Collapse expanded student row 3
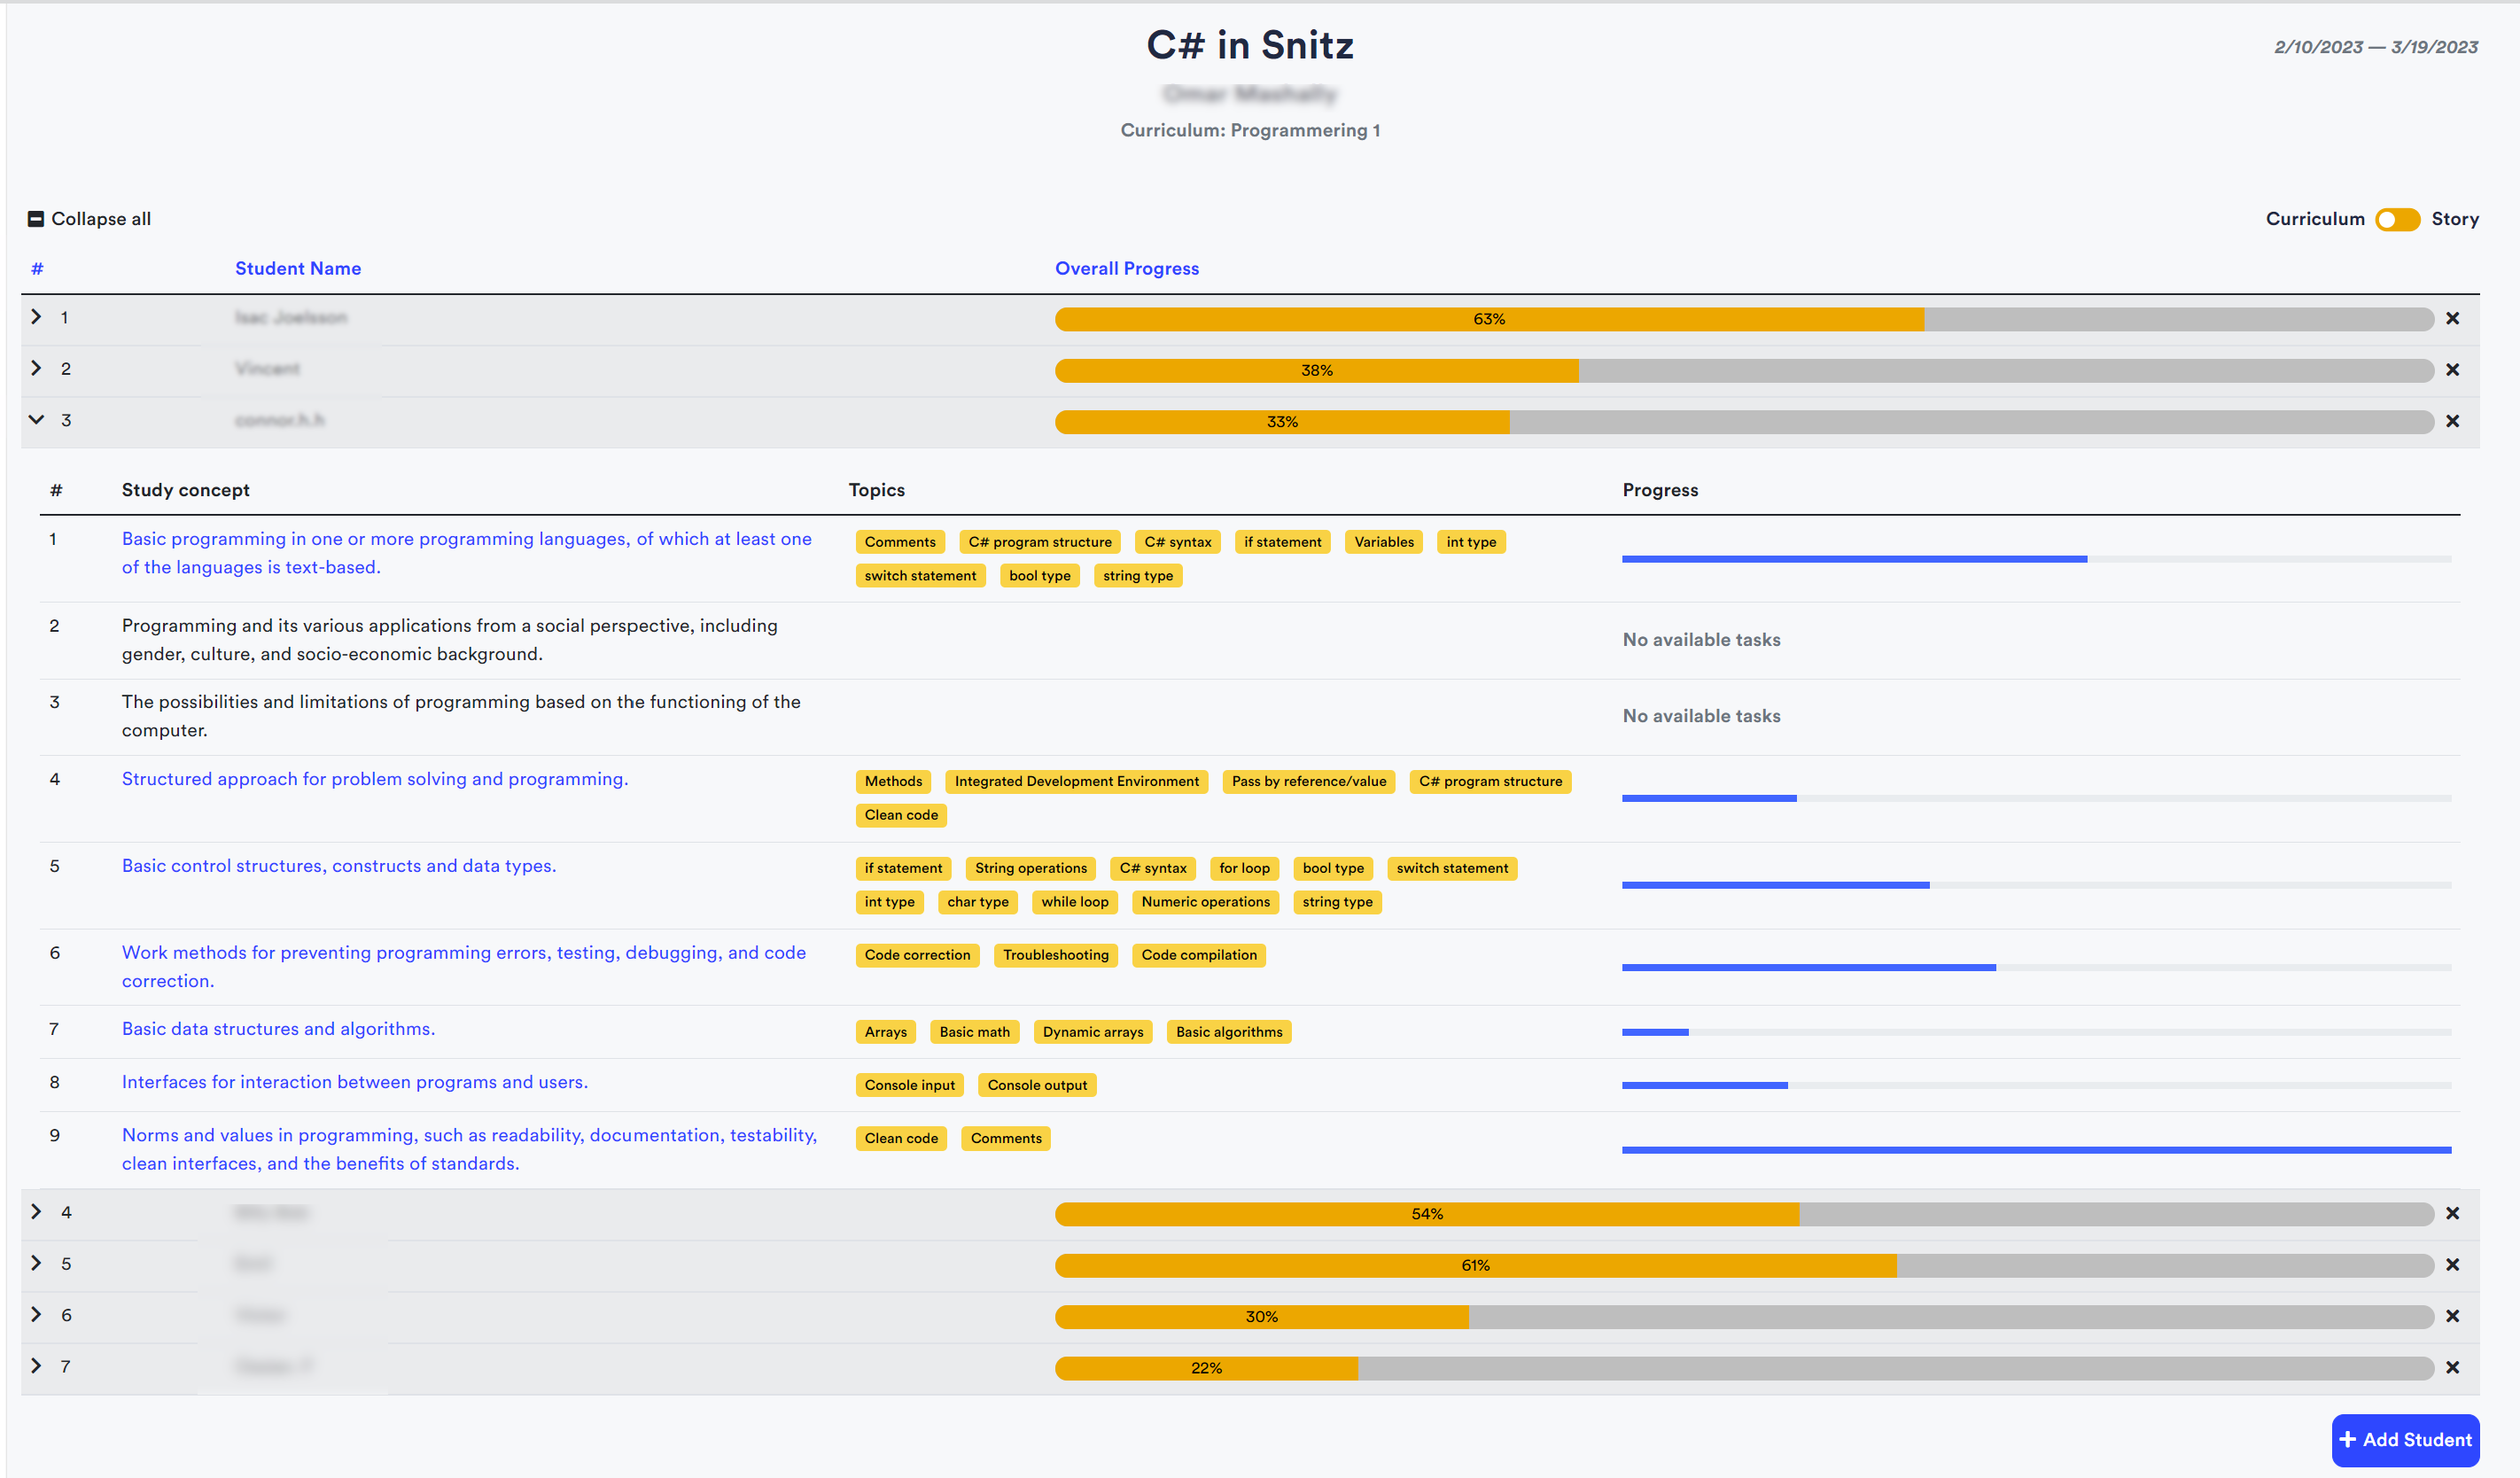 pyautogui.click(x=37, y=420)
